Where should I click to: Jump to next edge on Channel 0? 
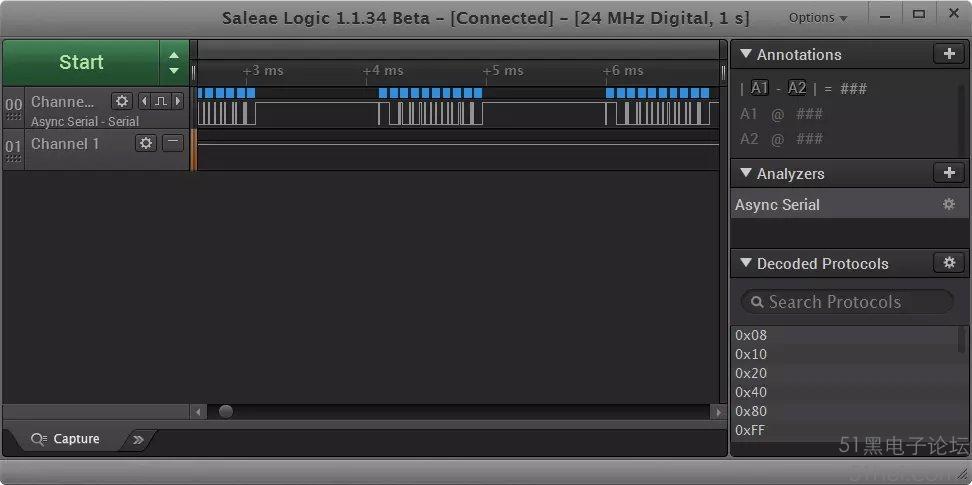click(x=177, y=101)
